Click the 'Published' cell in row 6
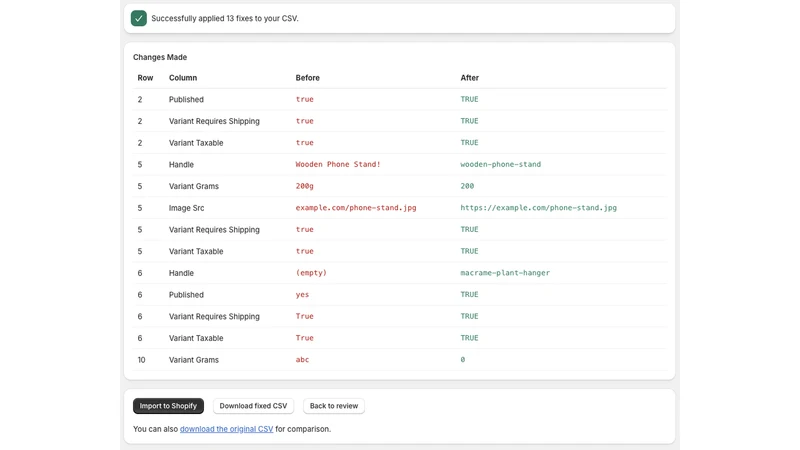 coord(186,295)
